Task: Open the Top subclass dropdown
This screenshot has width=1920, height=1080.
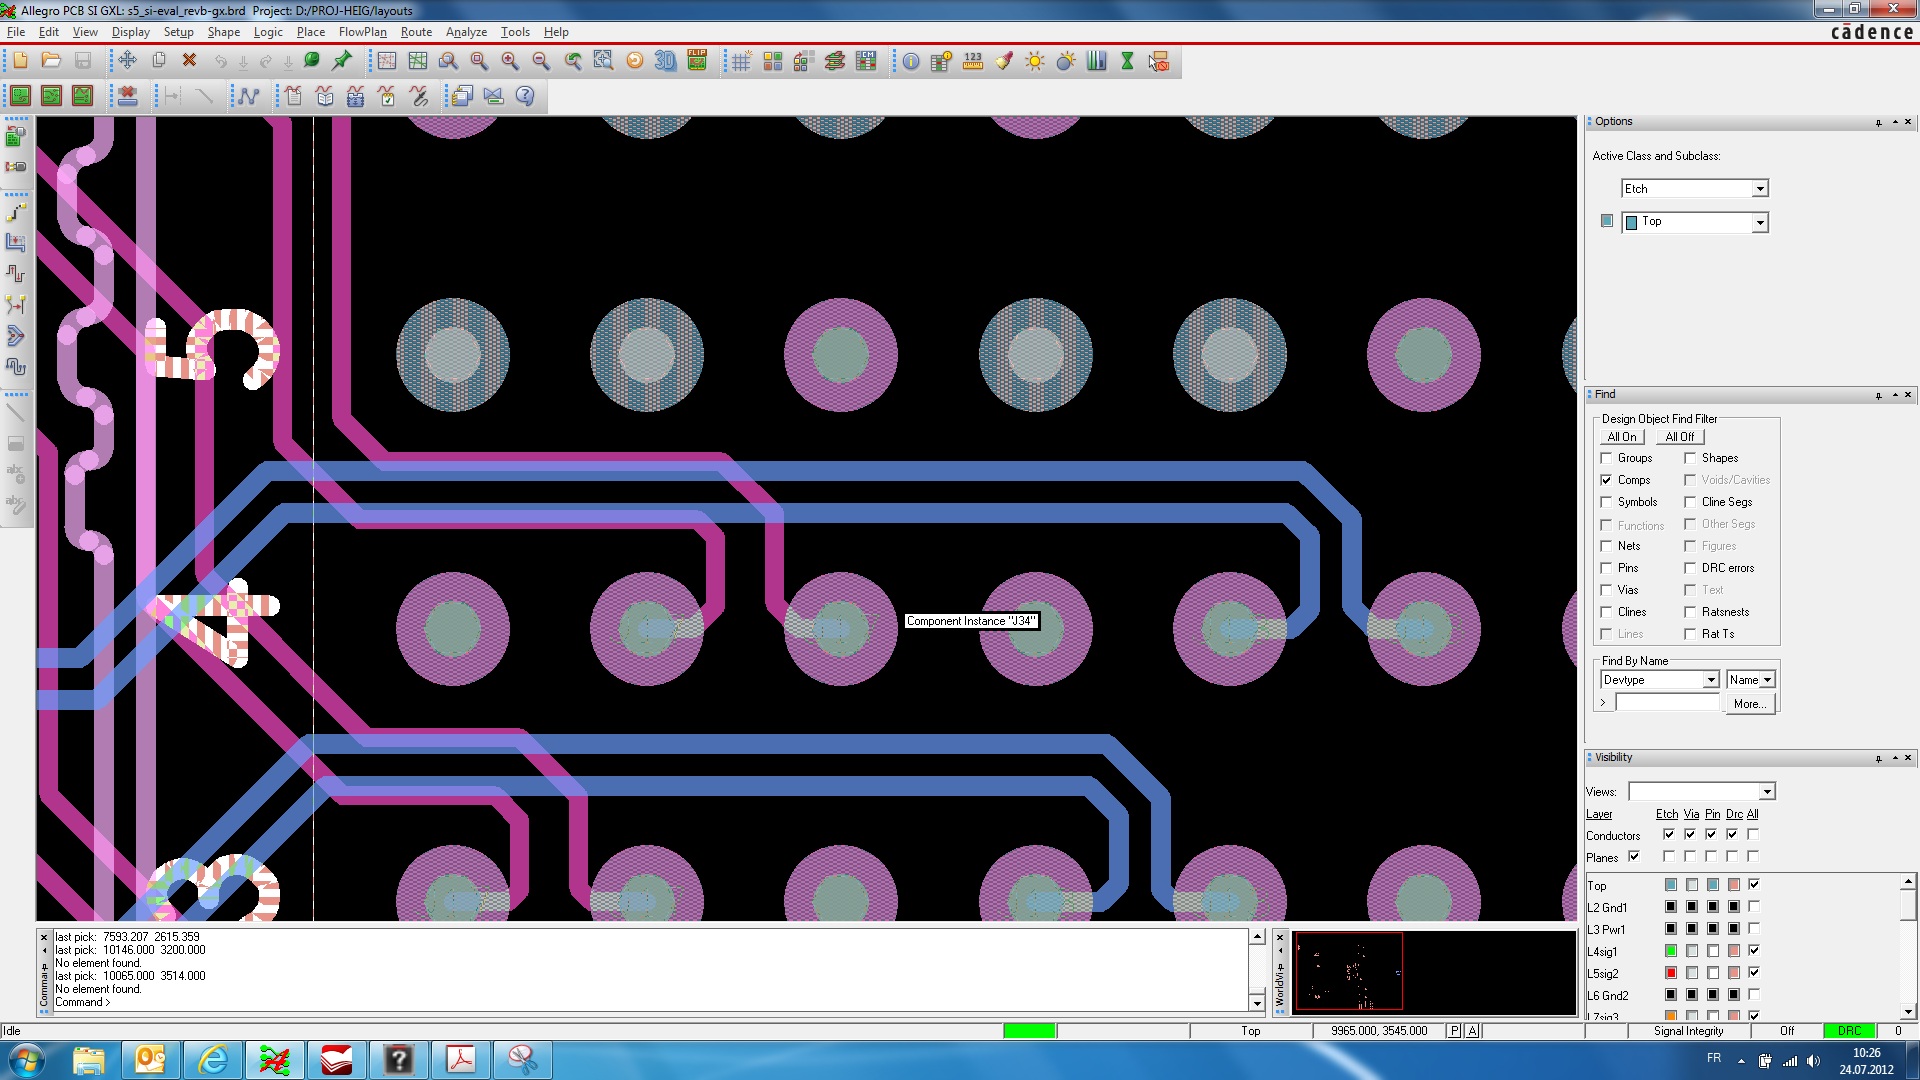Action: pyautogui.click(x=1759, y=222)
